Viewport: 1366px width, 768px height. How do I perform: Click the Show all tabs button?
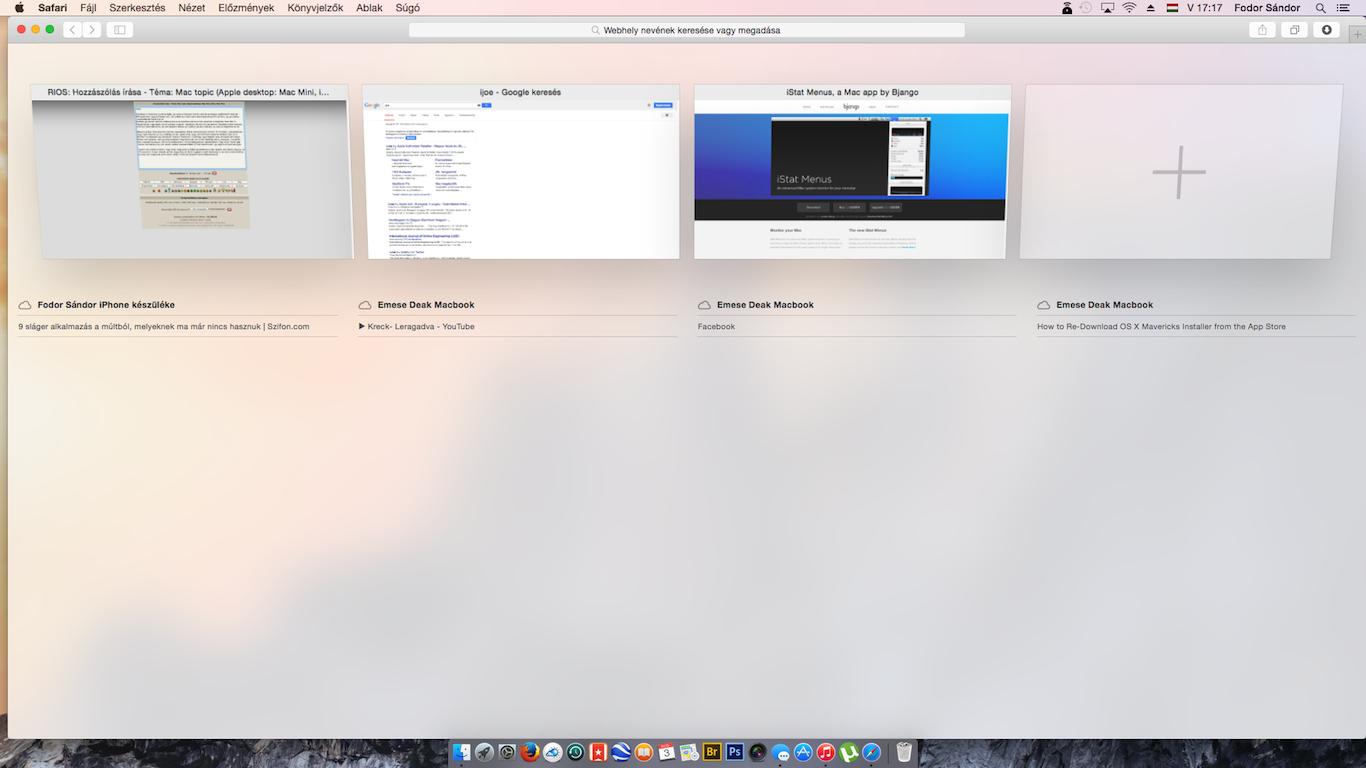pos(1294,30)
